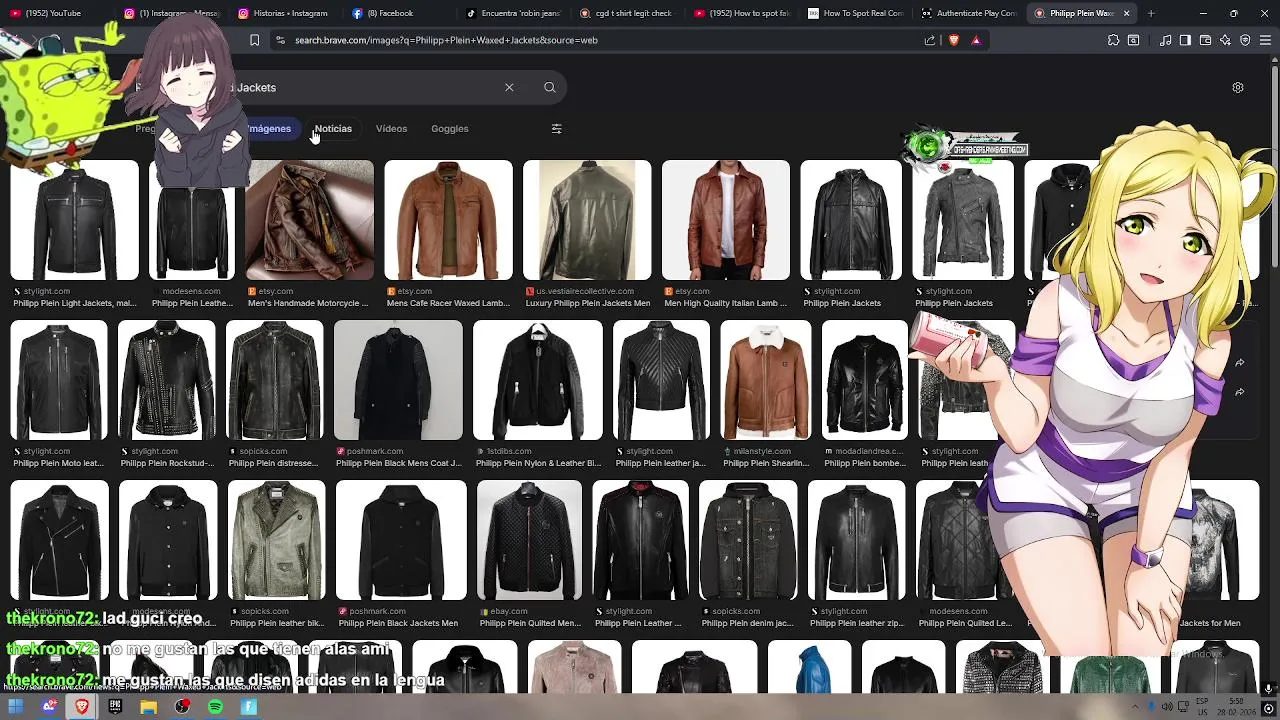Open Philipp Plein Shearling jacket thumbnail
This screenshot has width=1280, height=720.
coord(765,380)
